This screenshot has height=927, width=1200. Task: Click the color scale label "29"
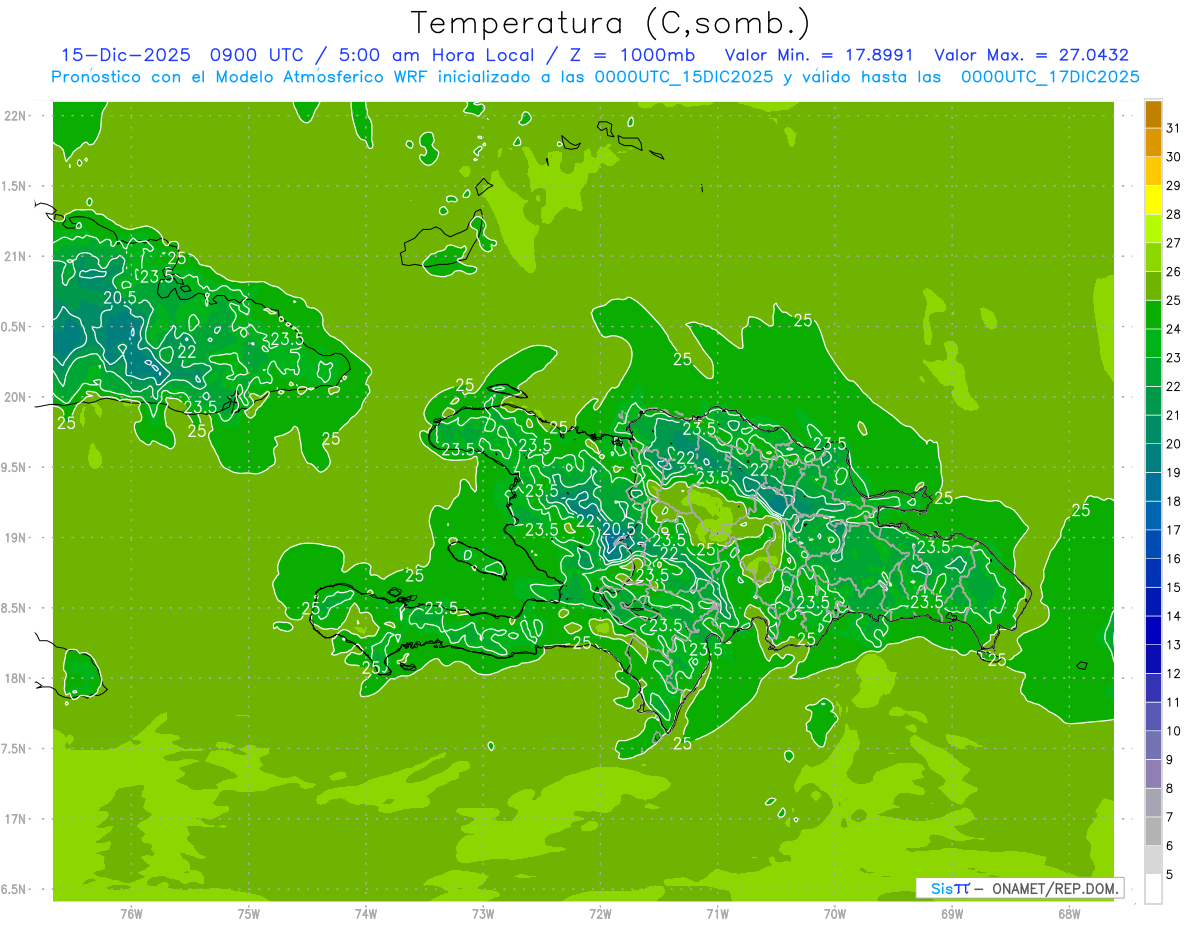click(x=1173, y=185)
